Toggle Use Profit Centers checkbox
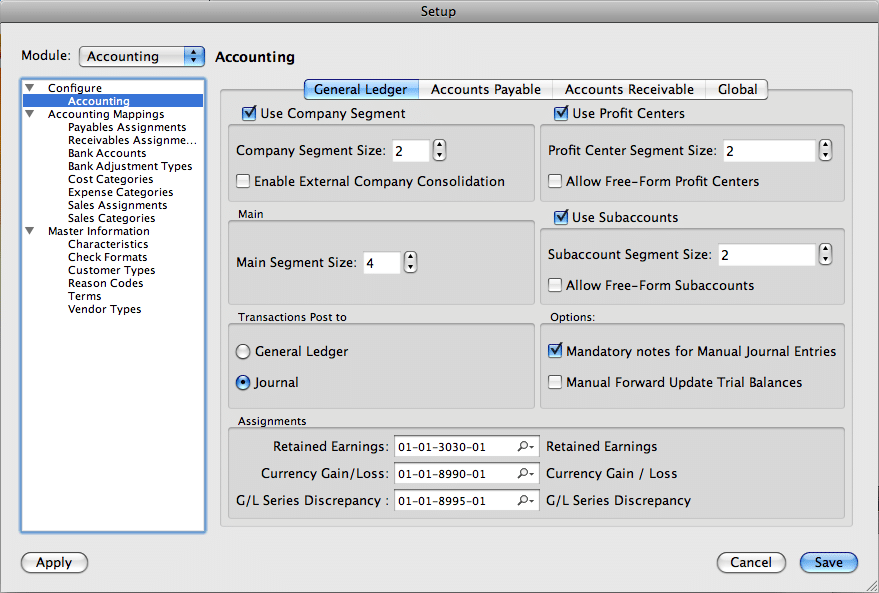The height and width of the screenshot is (593, 879). (x=561, y=113)
